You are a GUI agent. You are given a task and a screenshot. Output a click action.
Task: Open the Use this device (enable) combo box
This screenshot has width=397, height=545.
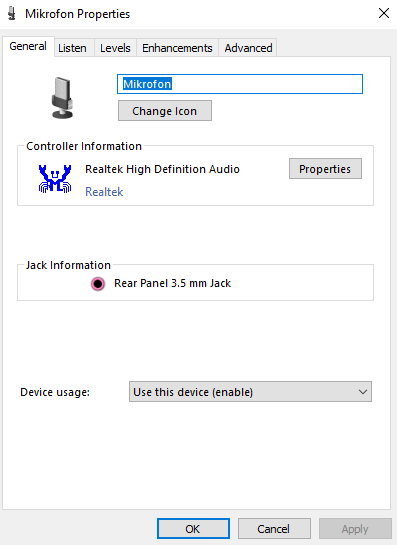click(250, 392)
